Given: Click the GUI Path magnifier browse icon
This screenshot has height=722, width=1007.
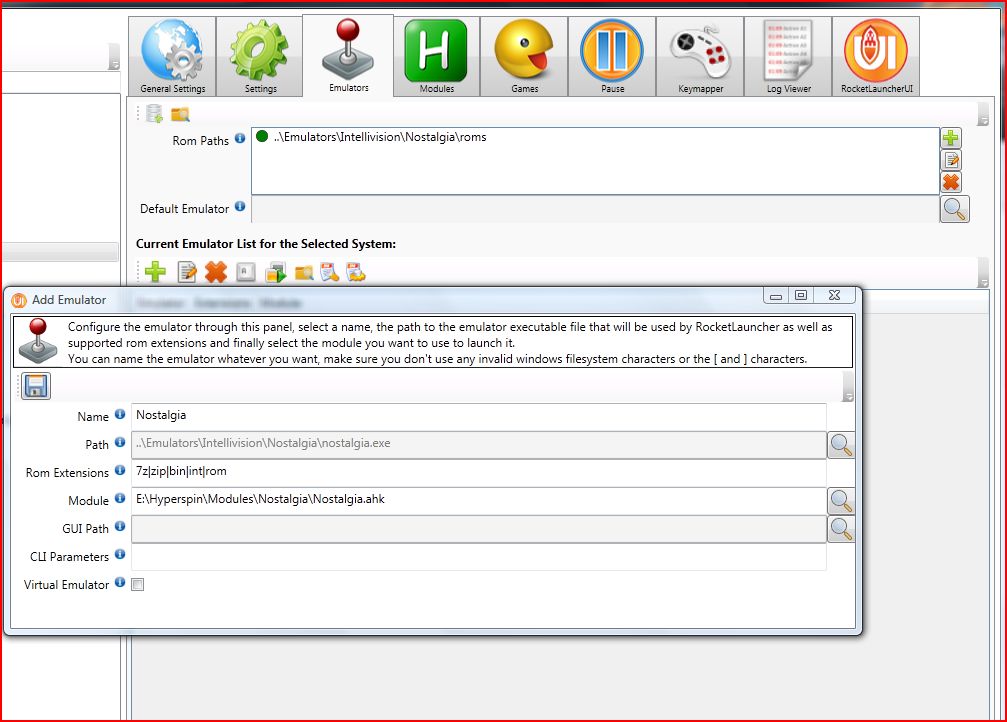Looking at the screenshot, I should (841, 528).
